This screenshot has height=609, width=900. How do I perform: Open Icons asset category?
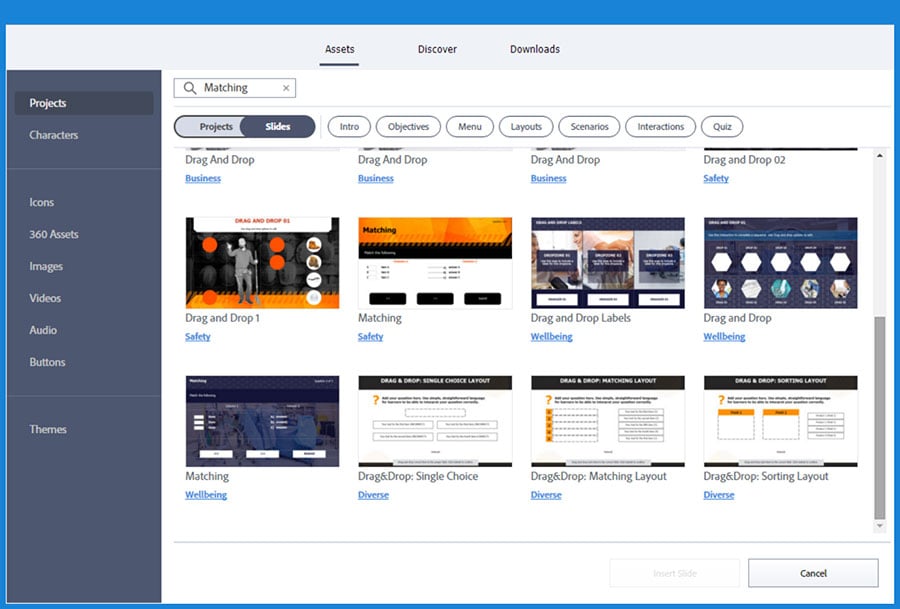41,202
